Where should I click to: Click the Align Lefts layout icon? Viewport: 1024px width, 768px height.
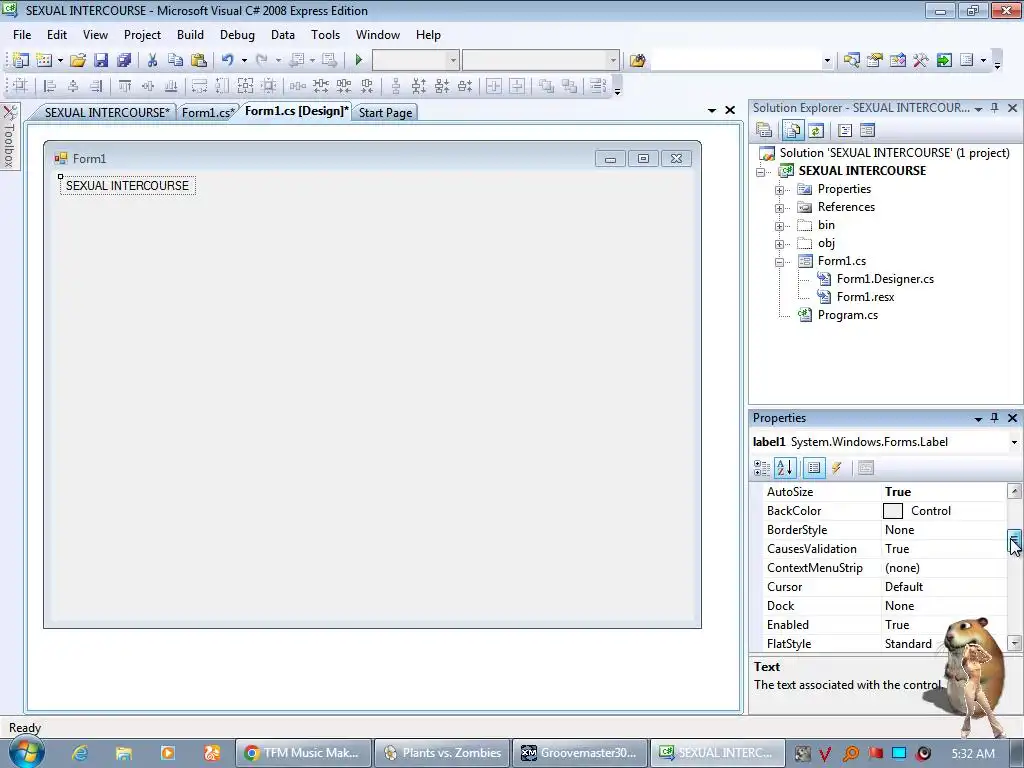pos(50,86)
